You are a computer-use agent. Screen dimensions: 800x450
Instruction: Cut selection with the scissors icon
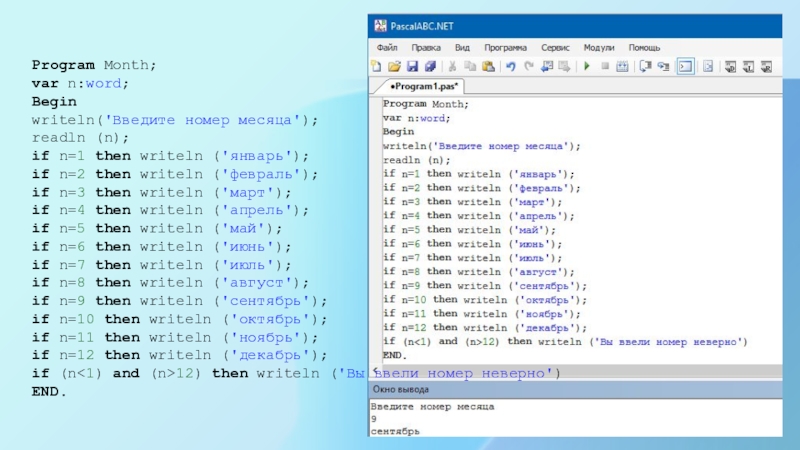pos(452,66)
